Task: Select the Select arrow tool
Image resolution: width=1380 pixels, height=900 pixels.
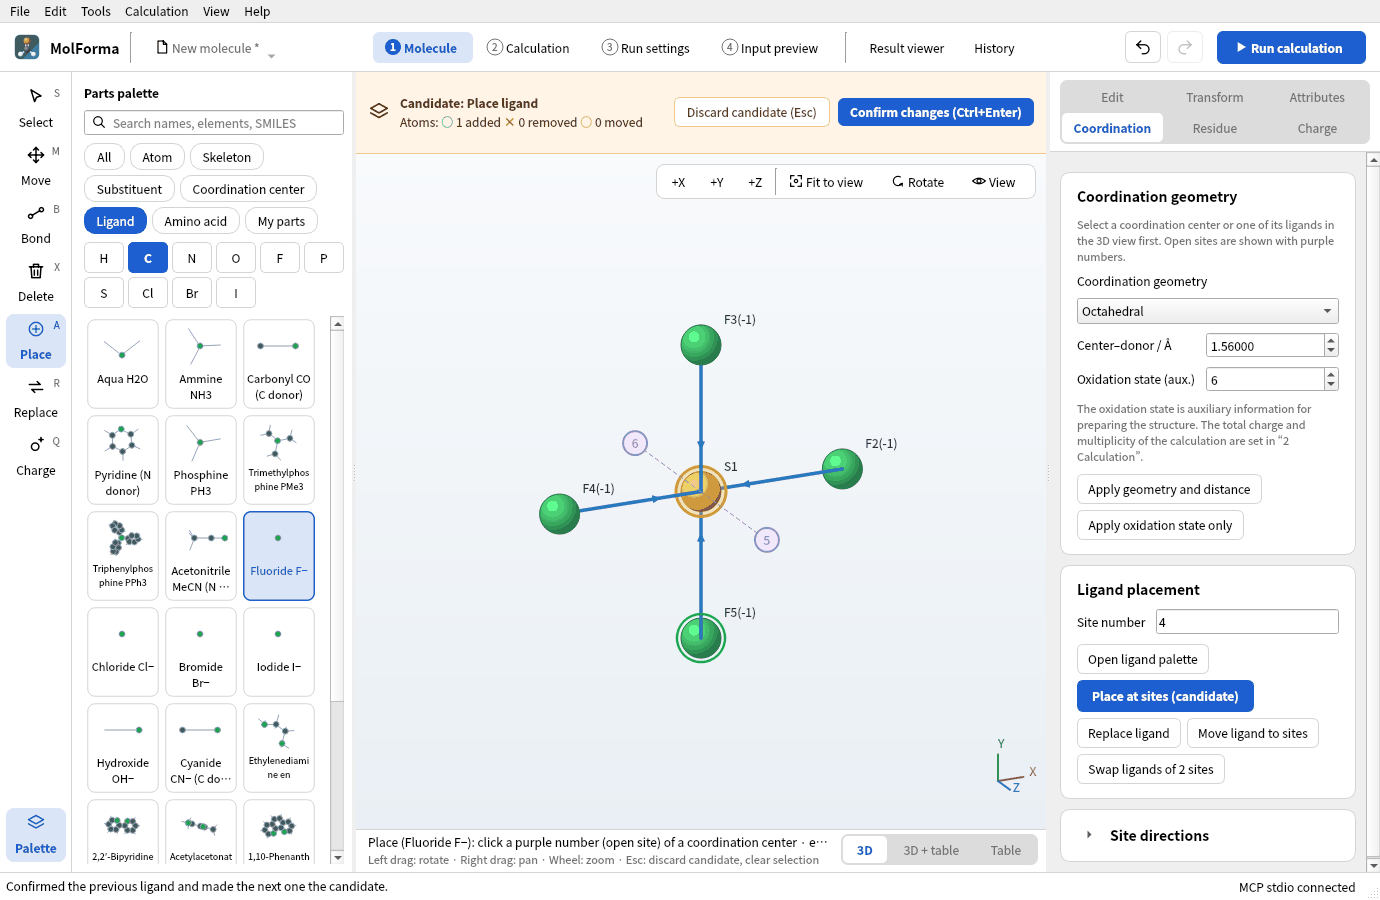Action: tap(36, 107)
